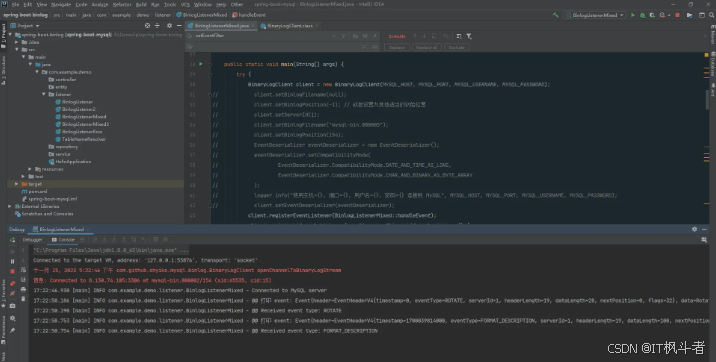The width and height of the screenshot is (716, 362).
Task: Open the Navigate menu
Action: click(x=61, y=4)
